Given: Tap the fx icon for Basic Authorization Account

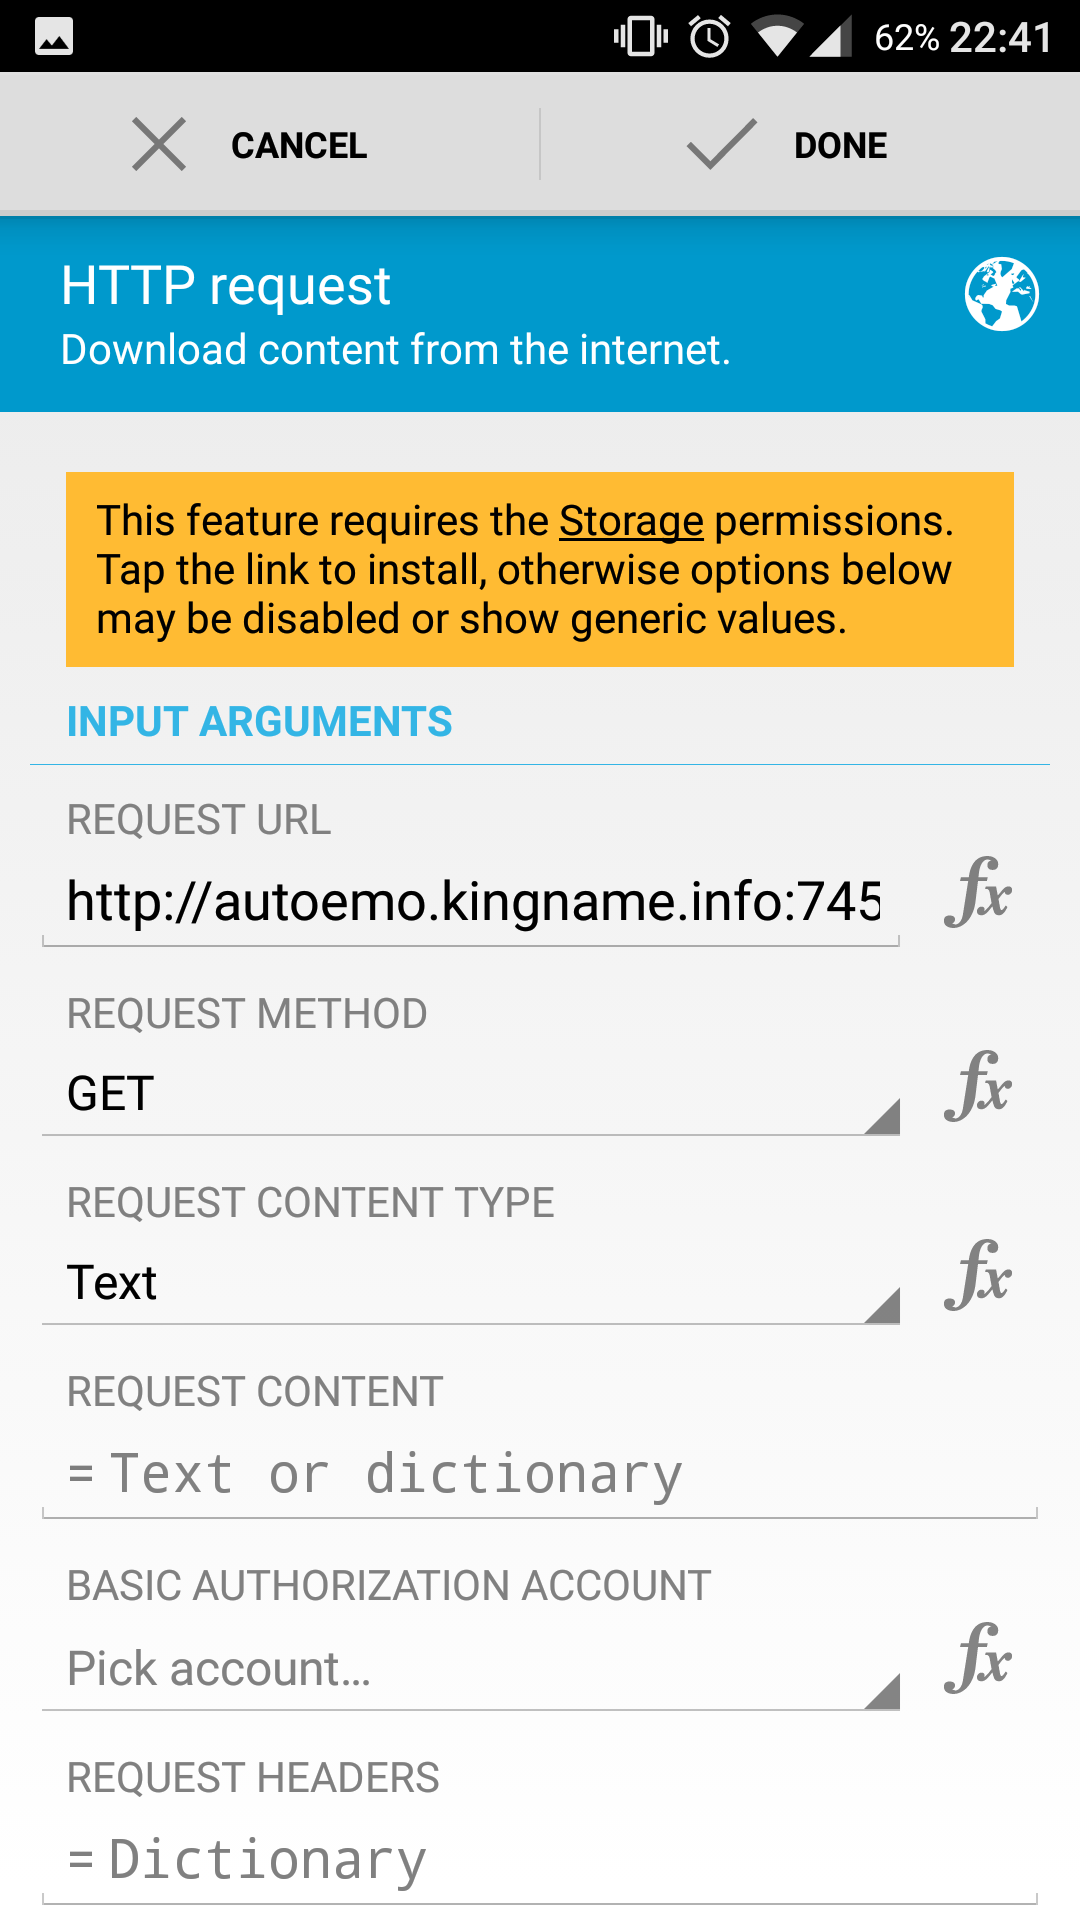Looking at the screenshot, I should point(977,1659).
